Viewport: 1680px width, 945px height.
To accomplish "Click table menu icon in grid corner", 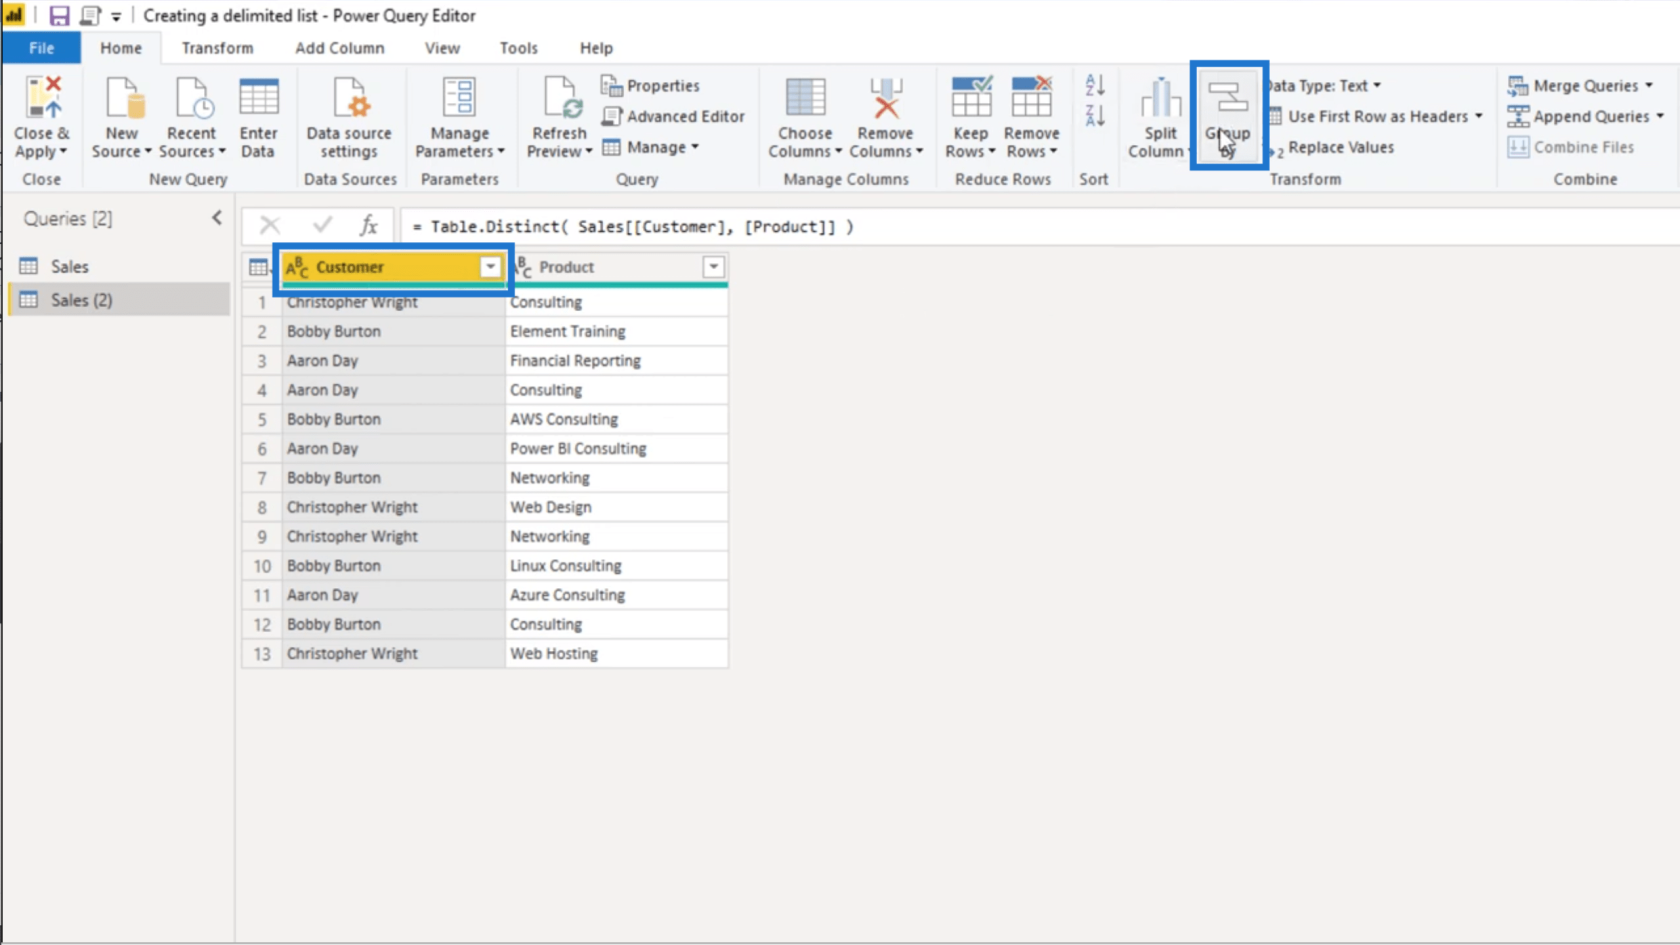I will [258, 267].
